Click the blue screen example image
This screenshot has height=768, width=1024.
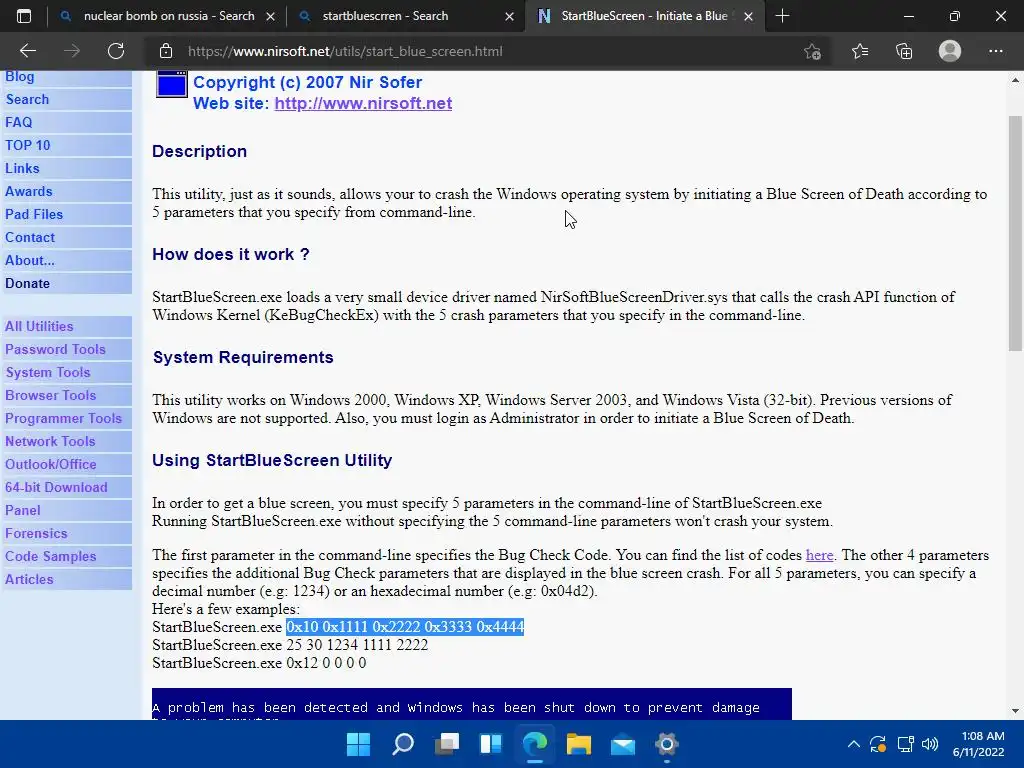[x=472, y=704]
